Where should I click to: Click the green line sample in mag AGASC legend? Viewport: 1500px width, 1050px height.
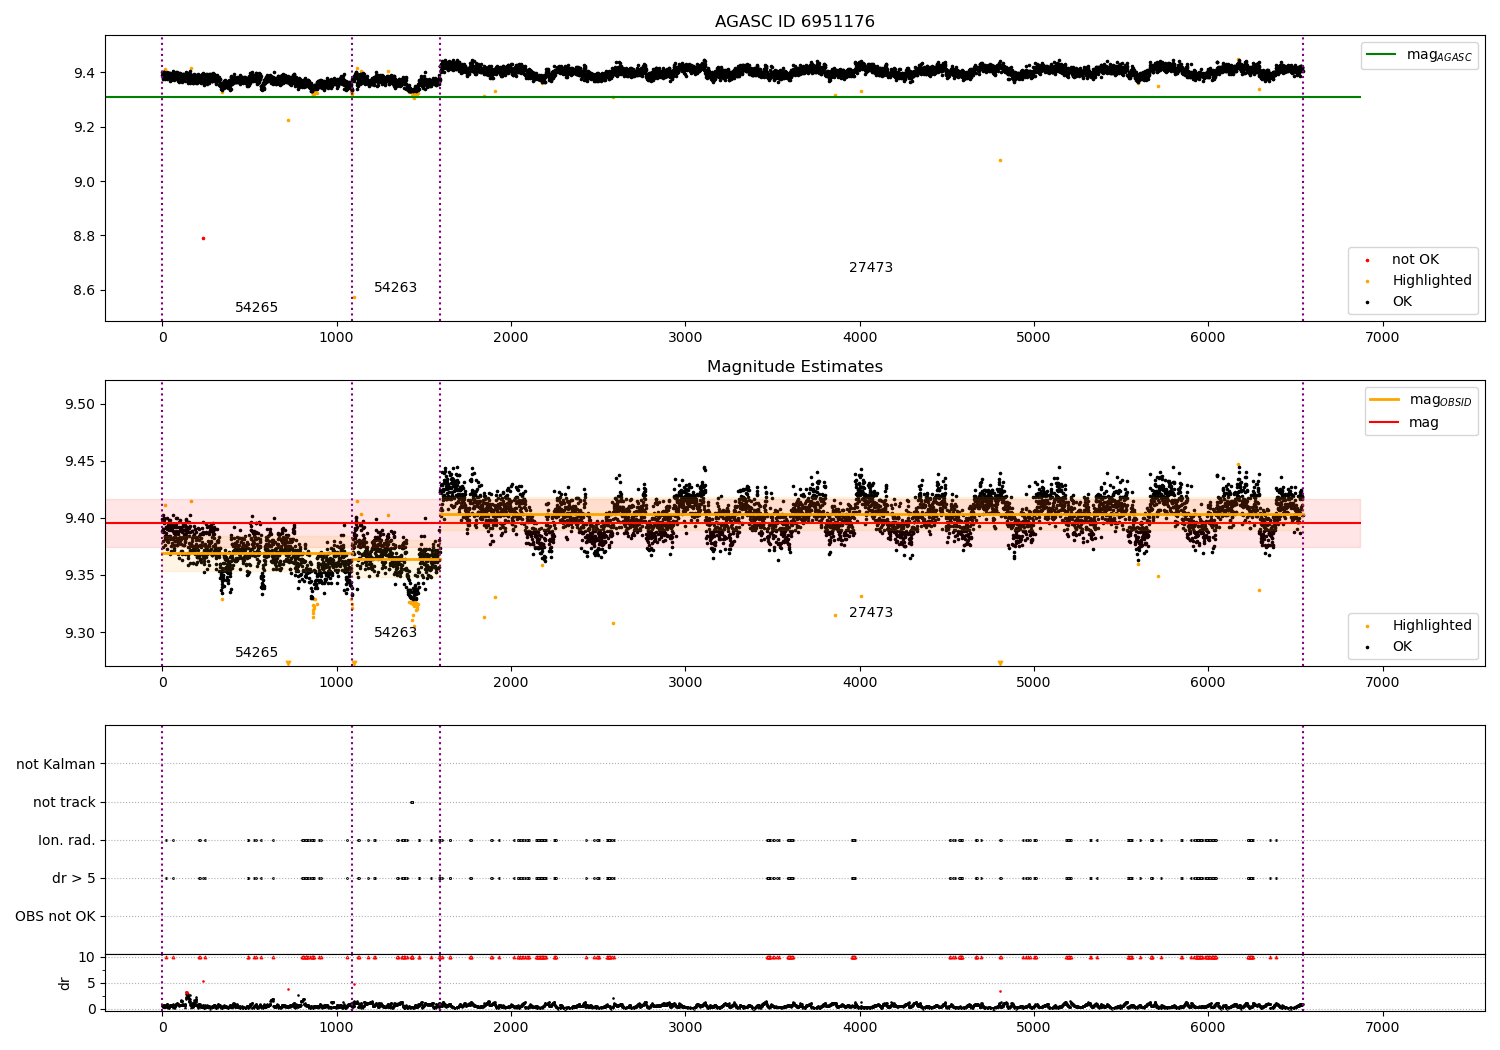pyautogui.click(x=1381, y=55)
